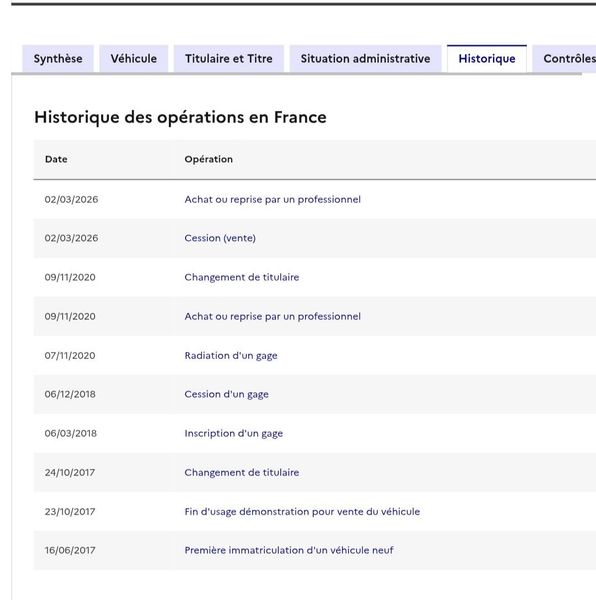Image resolution: width=596 pixels, height=600 pixels.
Task: Open the Situation administrative tab
Action: (x=365, y=59)
